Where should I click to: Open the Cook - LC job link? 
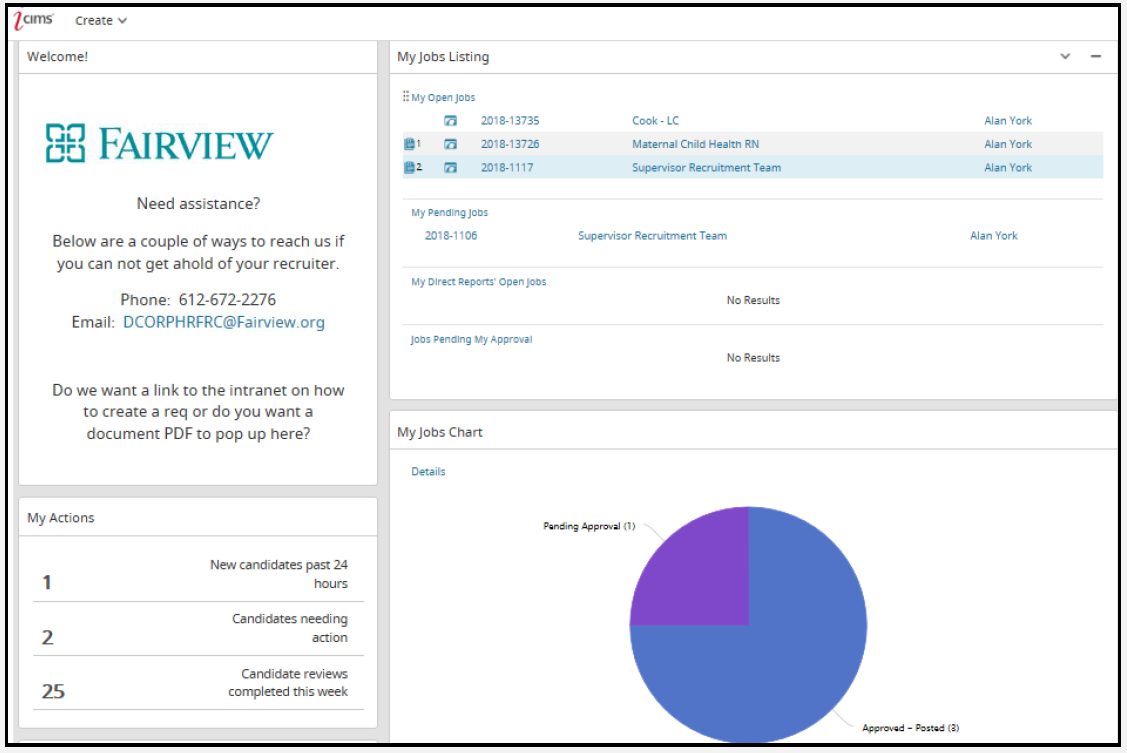tap(655, 121)
